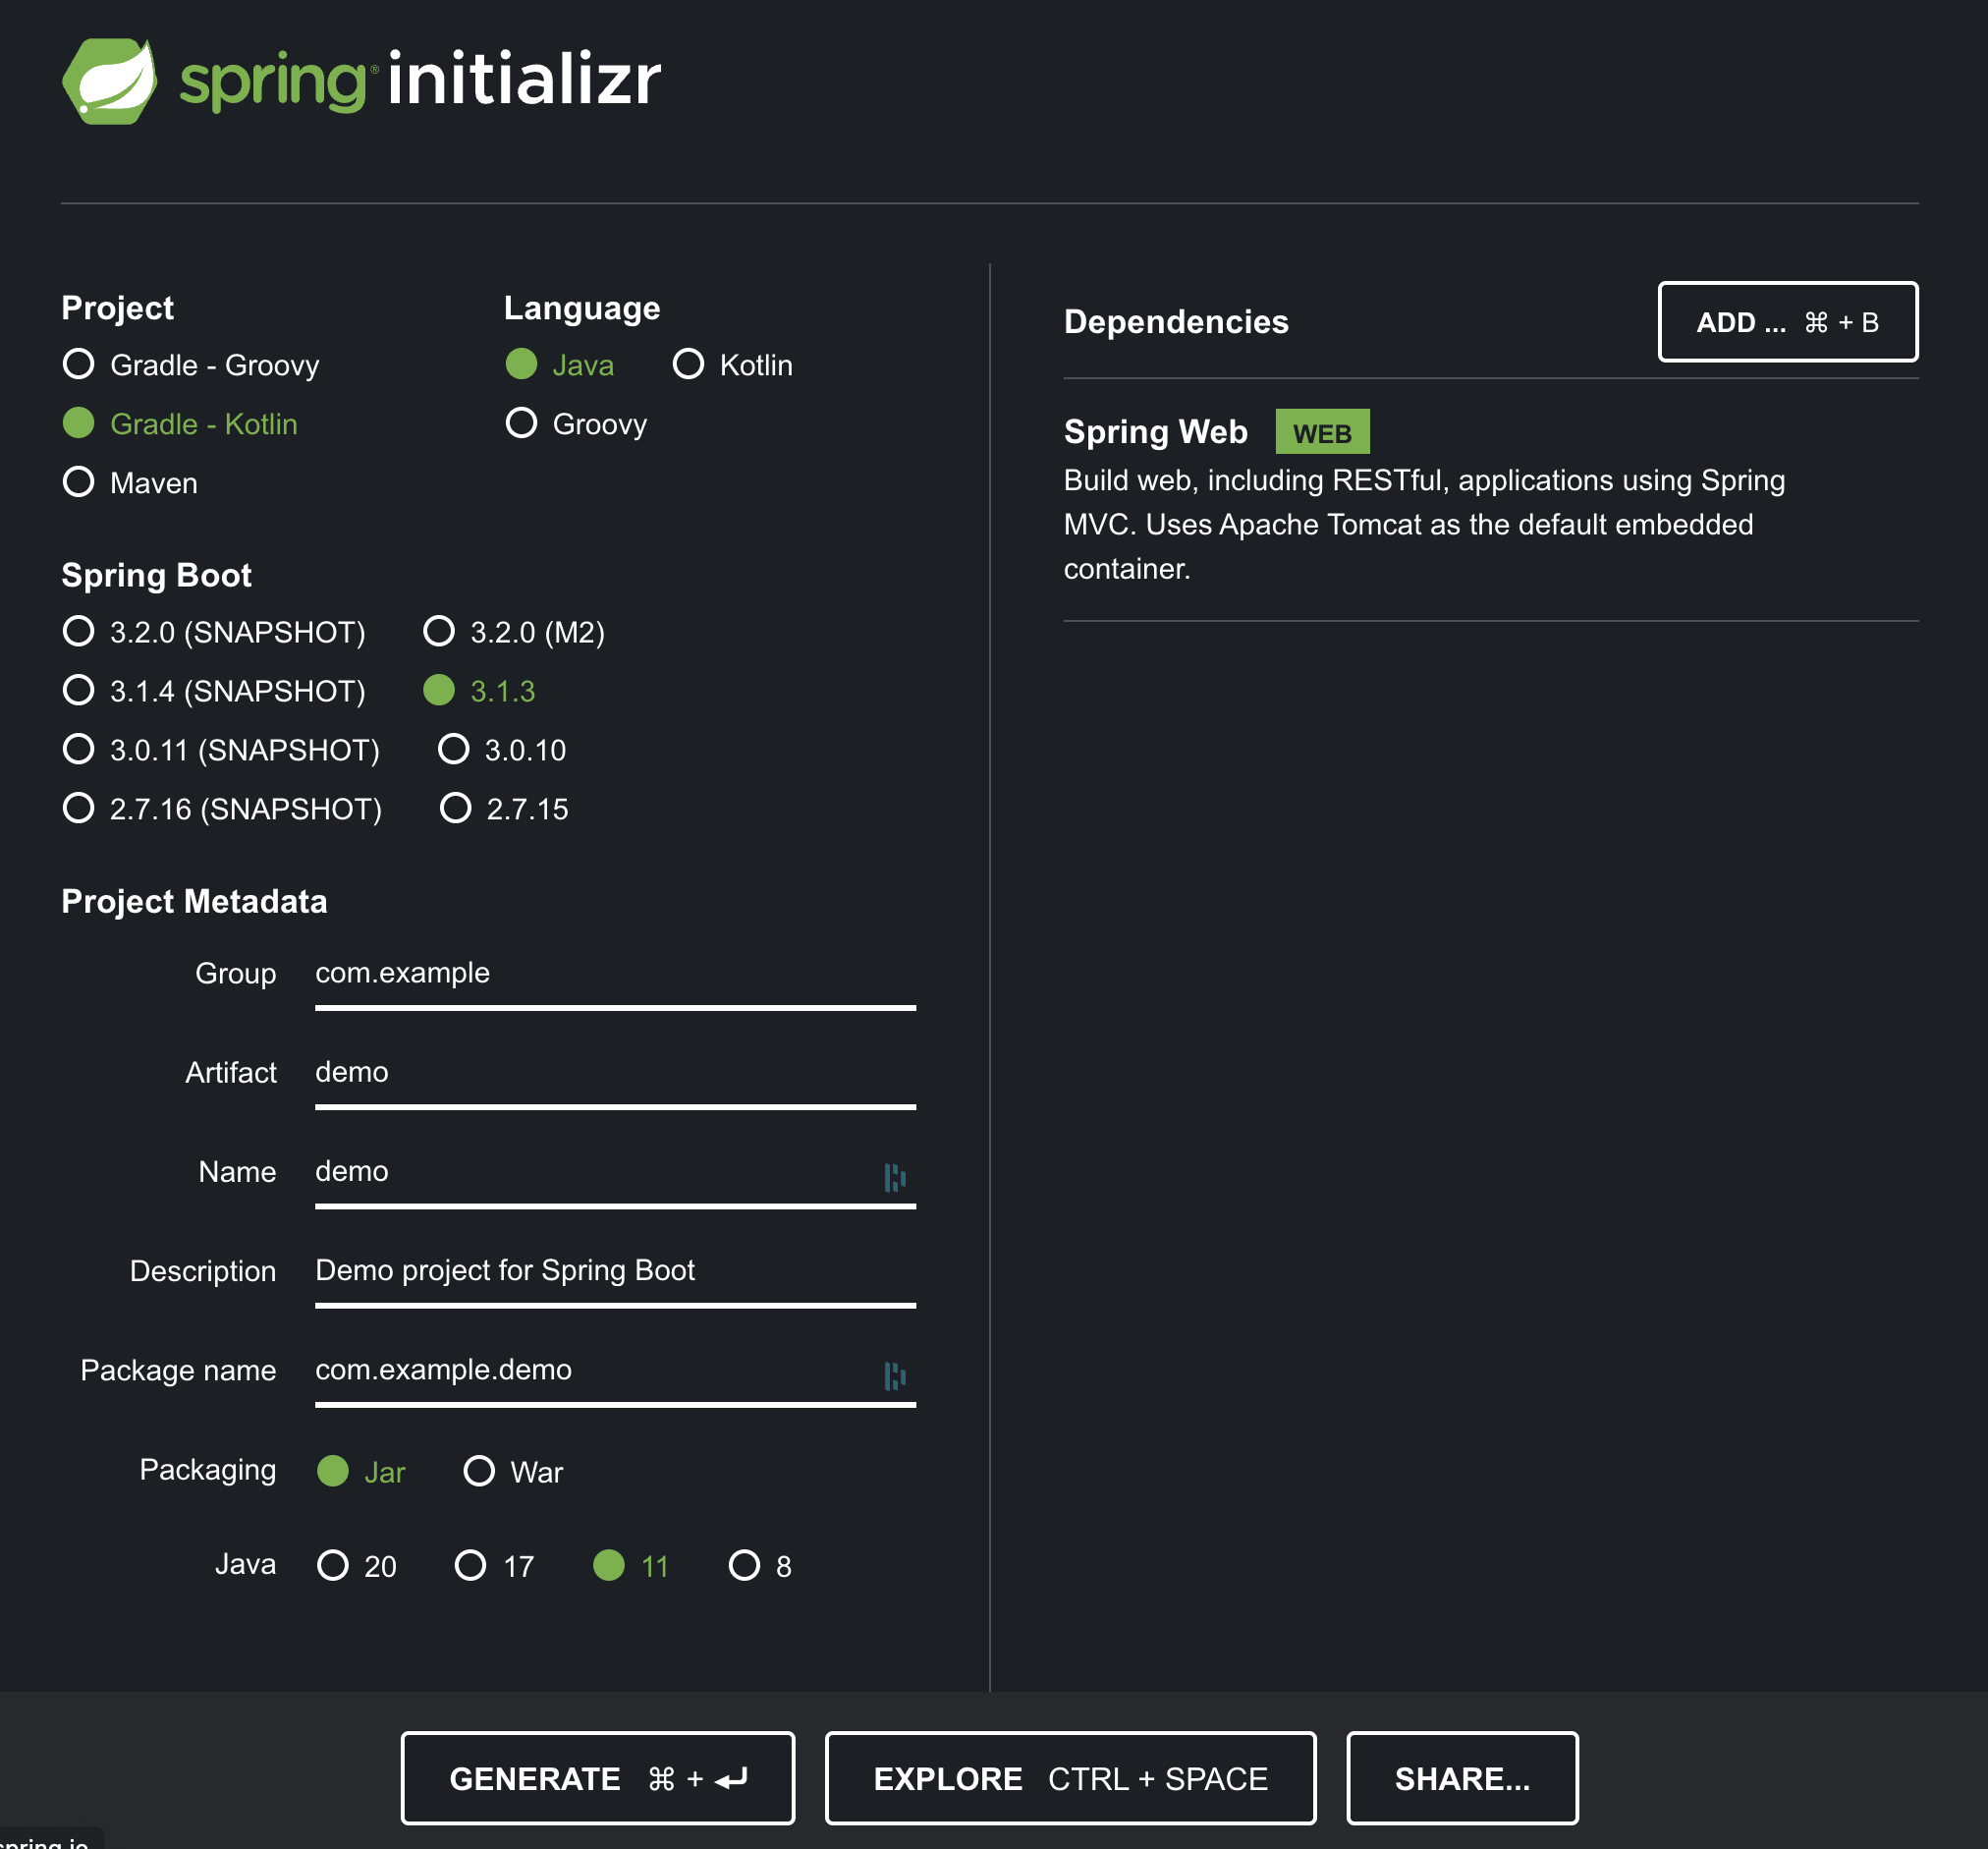
Task: Click into the Group input field
Action: point(615,975)
